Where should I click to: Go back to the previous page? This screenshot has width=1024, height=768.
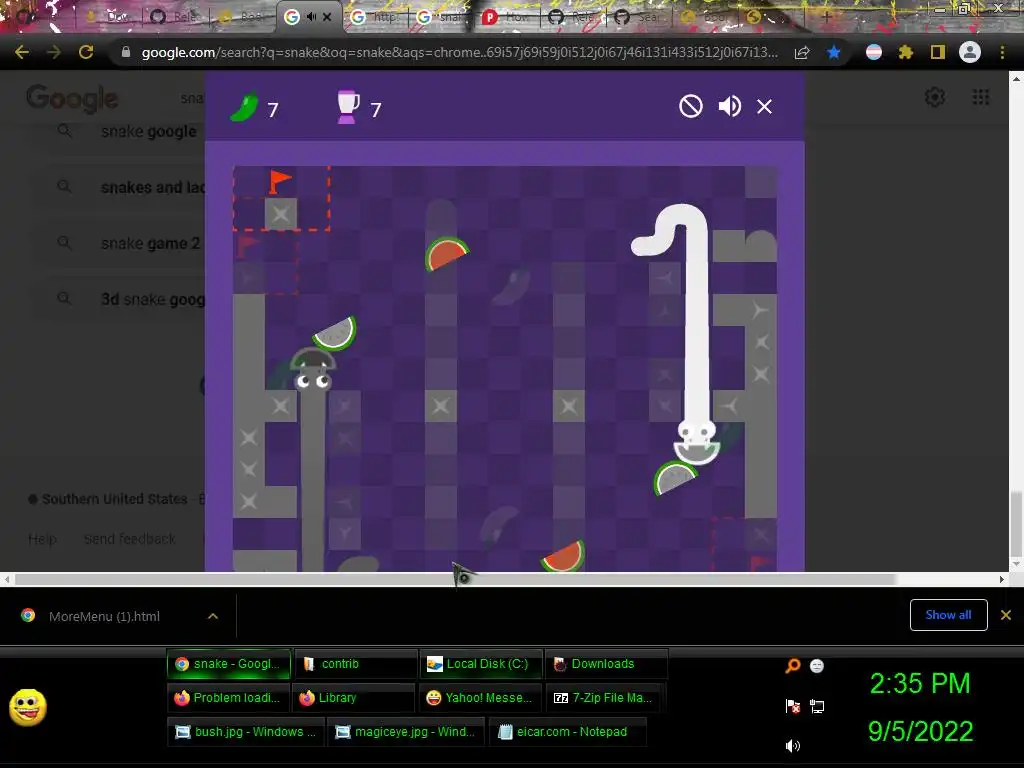[22, 52]
